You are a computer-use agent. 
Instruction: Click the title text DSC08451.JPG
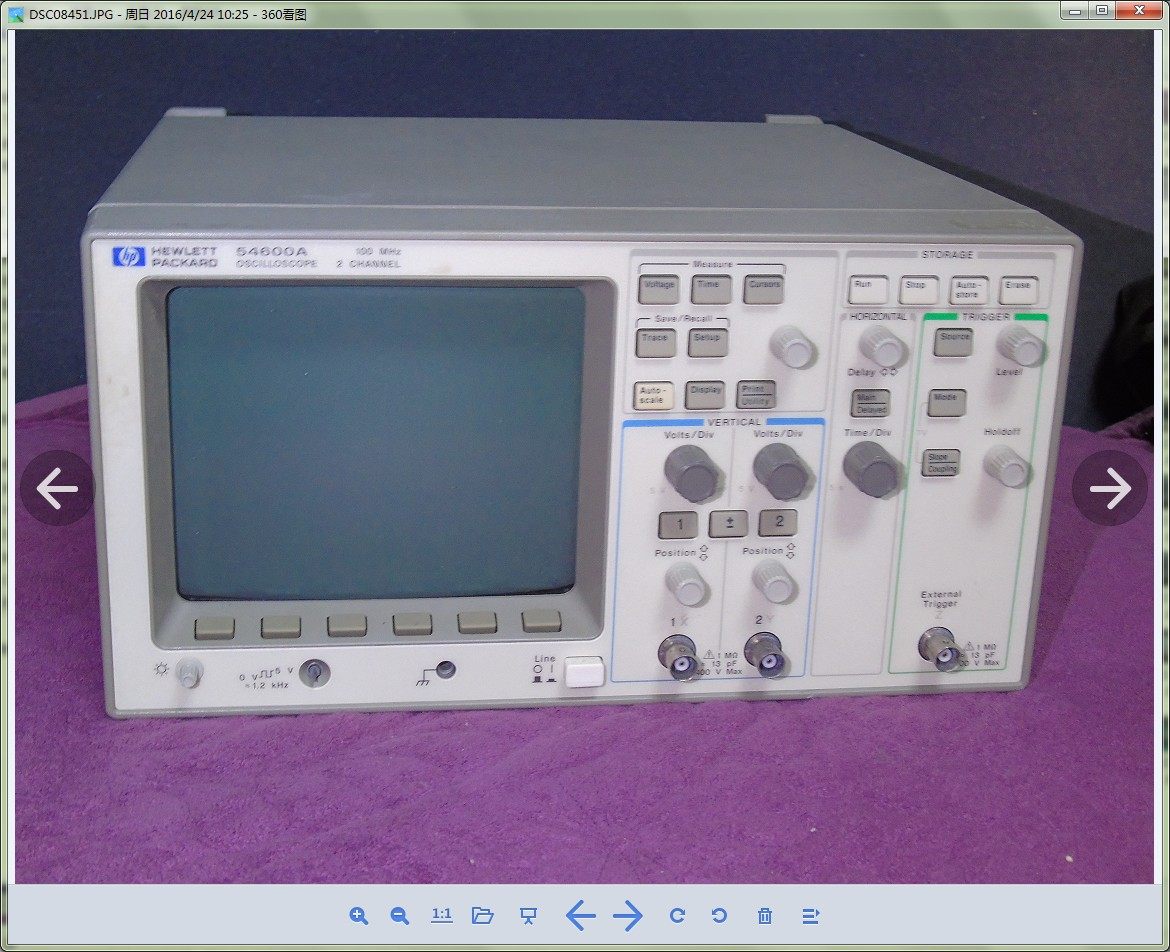tap(71, 14)
